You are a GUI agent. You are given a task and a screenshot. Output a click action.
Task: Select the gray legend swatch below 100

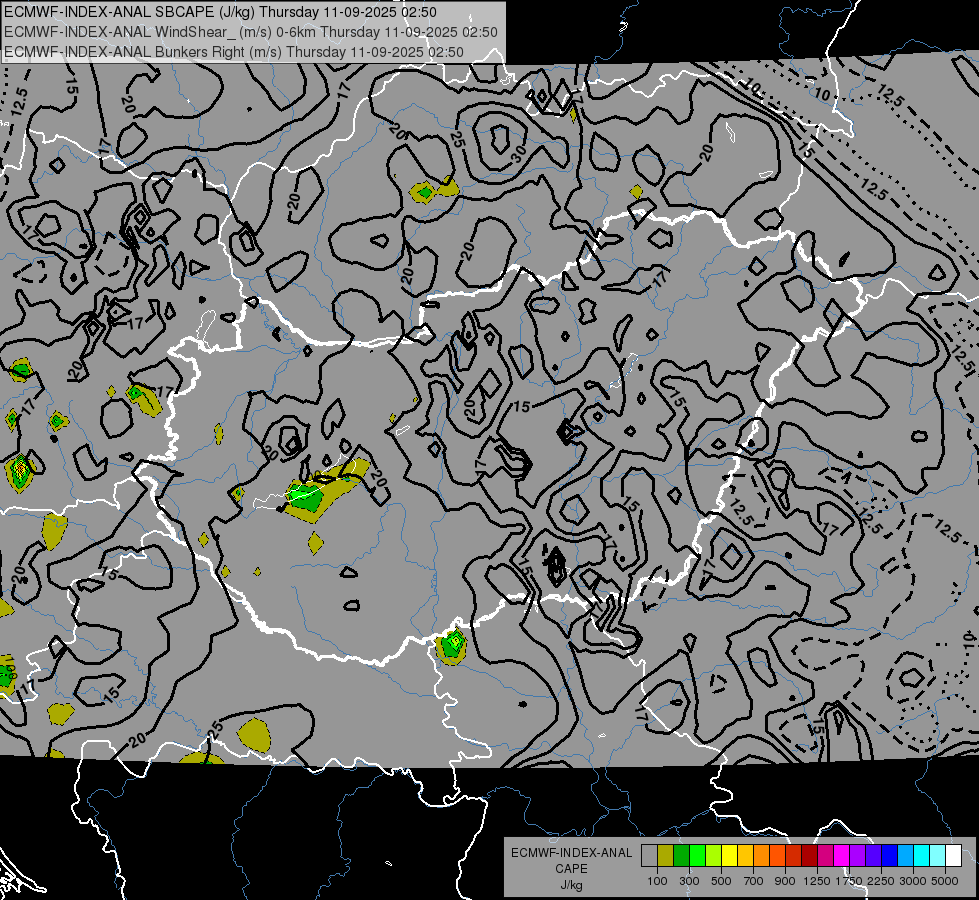click(649, 856)
